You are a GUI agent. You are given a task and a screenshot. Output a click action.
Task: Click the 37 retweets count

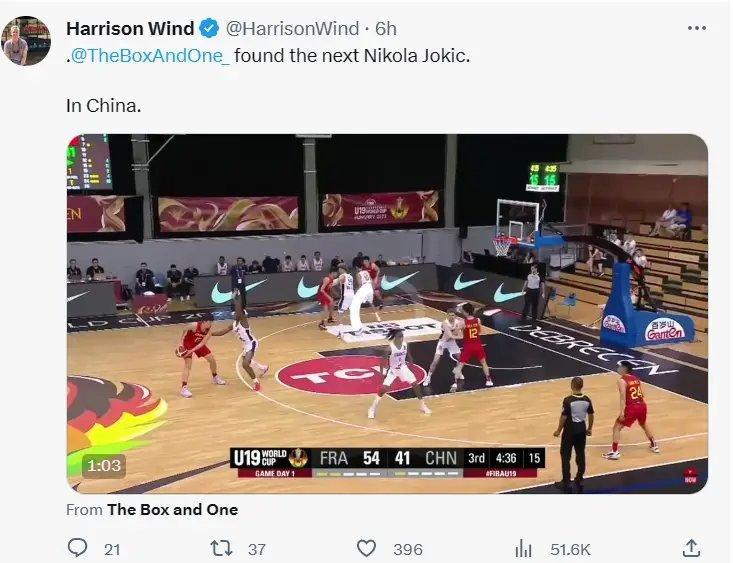click(x=257, y=549)
